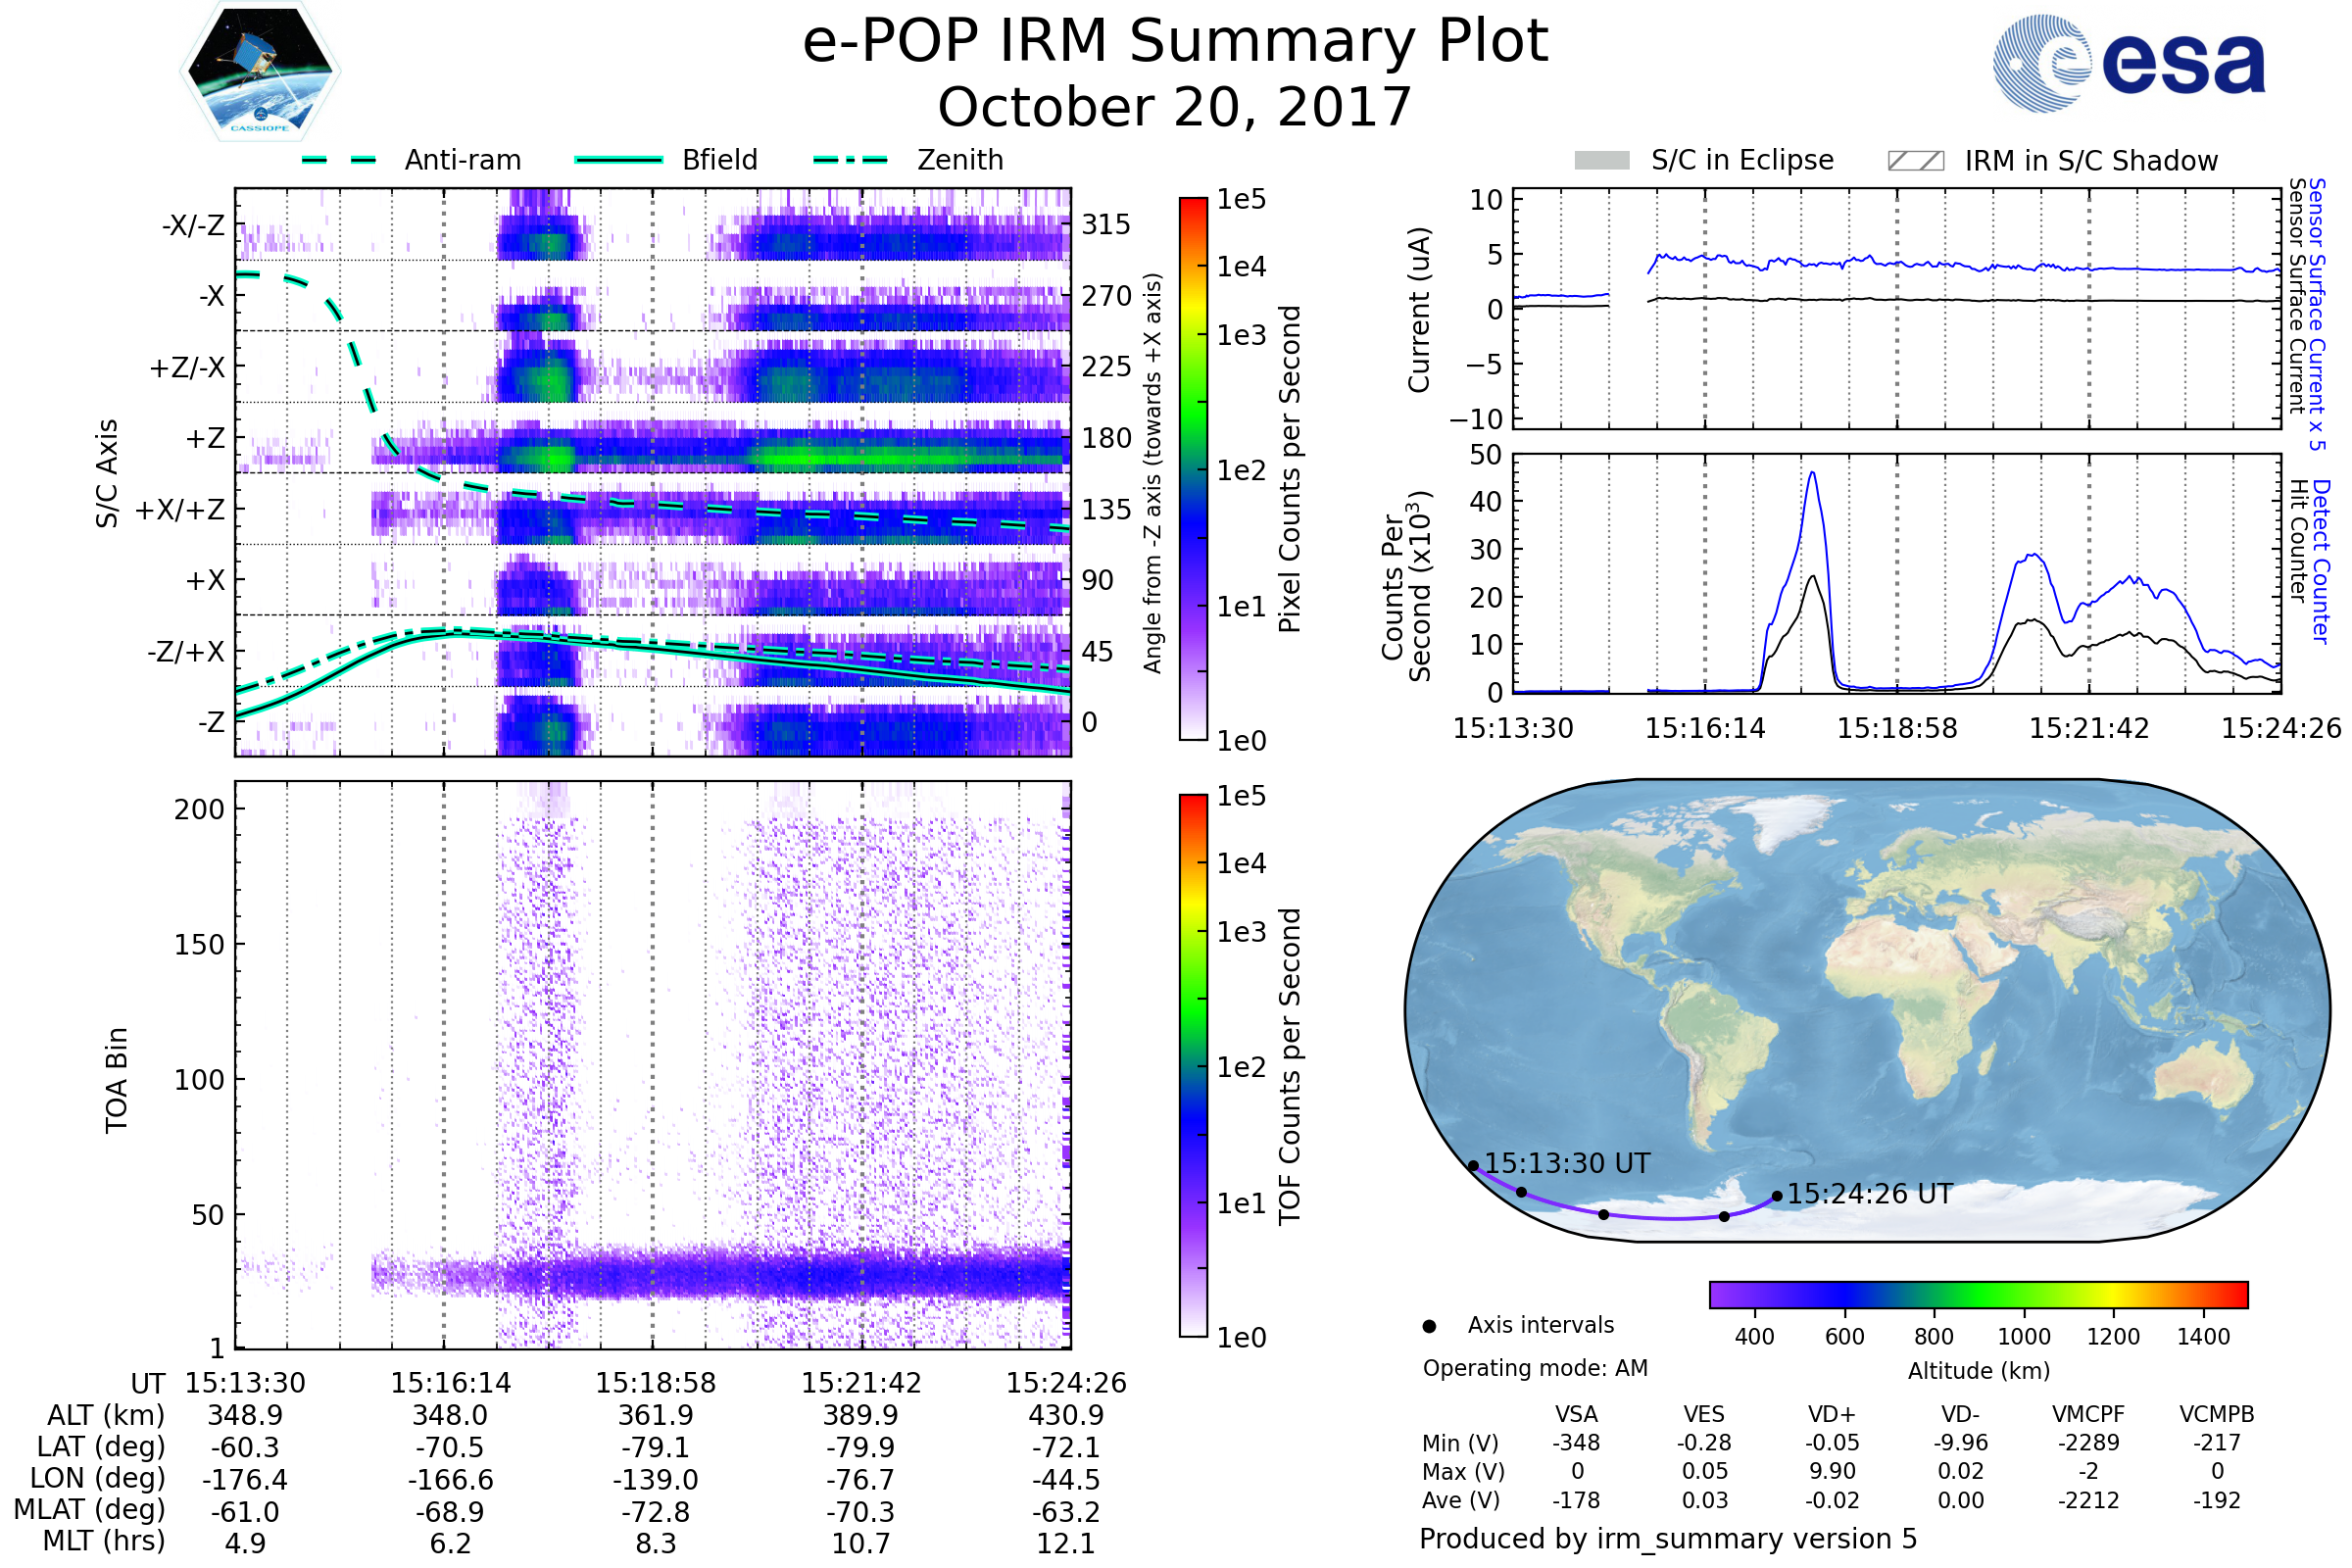Click the Bfield solid line legend marker

619,160
